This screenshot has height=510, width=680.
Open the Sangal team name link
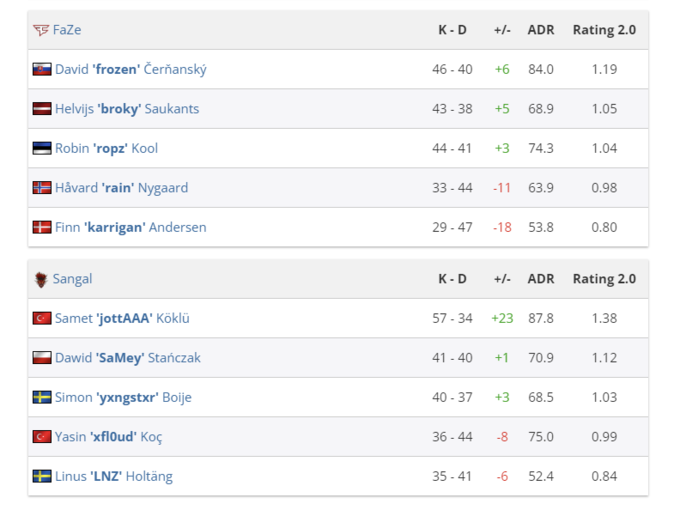pos(72,279)
